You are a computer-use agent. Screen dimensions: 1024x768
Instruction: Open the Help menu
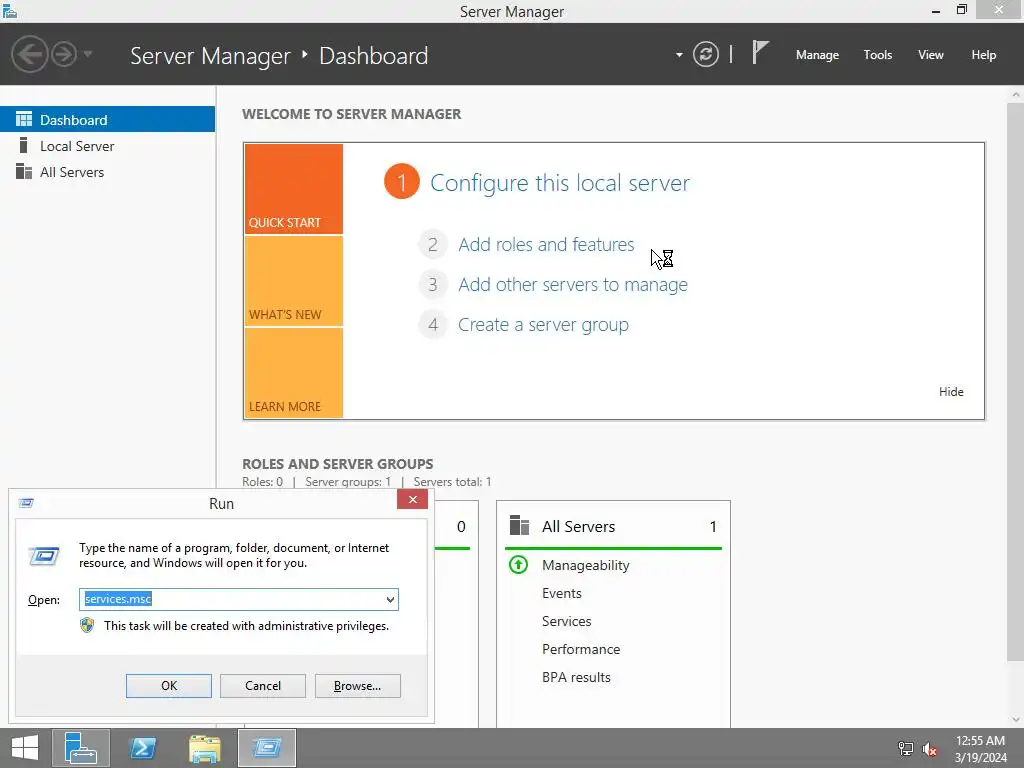983,55
